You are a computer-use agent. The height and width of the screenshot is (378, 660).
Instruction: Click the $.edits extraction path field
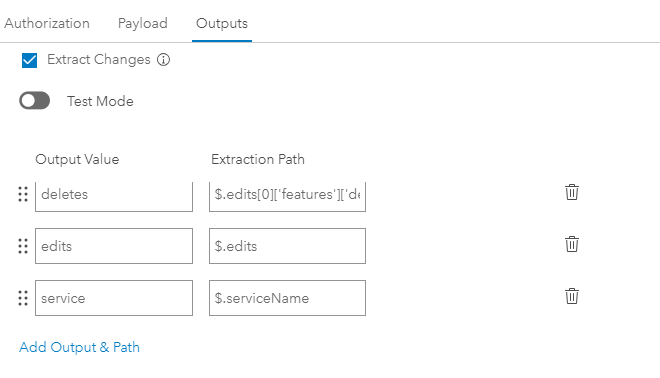[x=287, y=246]
